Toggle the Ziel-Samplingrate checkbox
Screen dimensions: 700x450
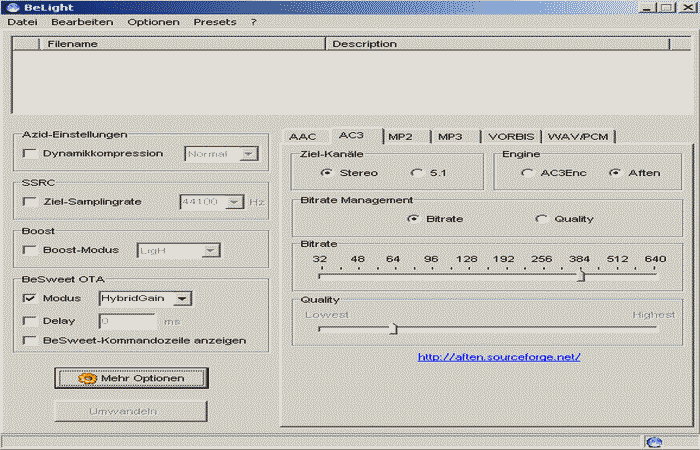pyautogui.click(x=30, y=202)
